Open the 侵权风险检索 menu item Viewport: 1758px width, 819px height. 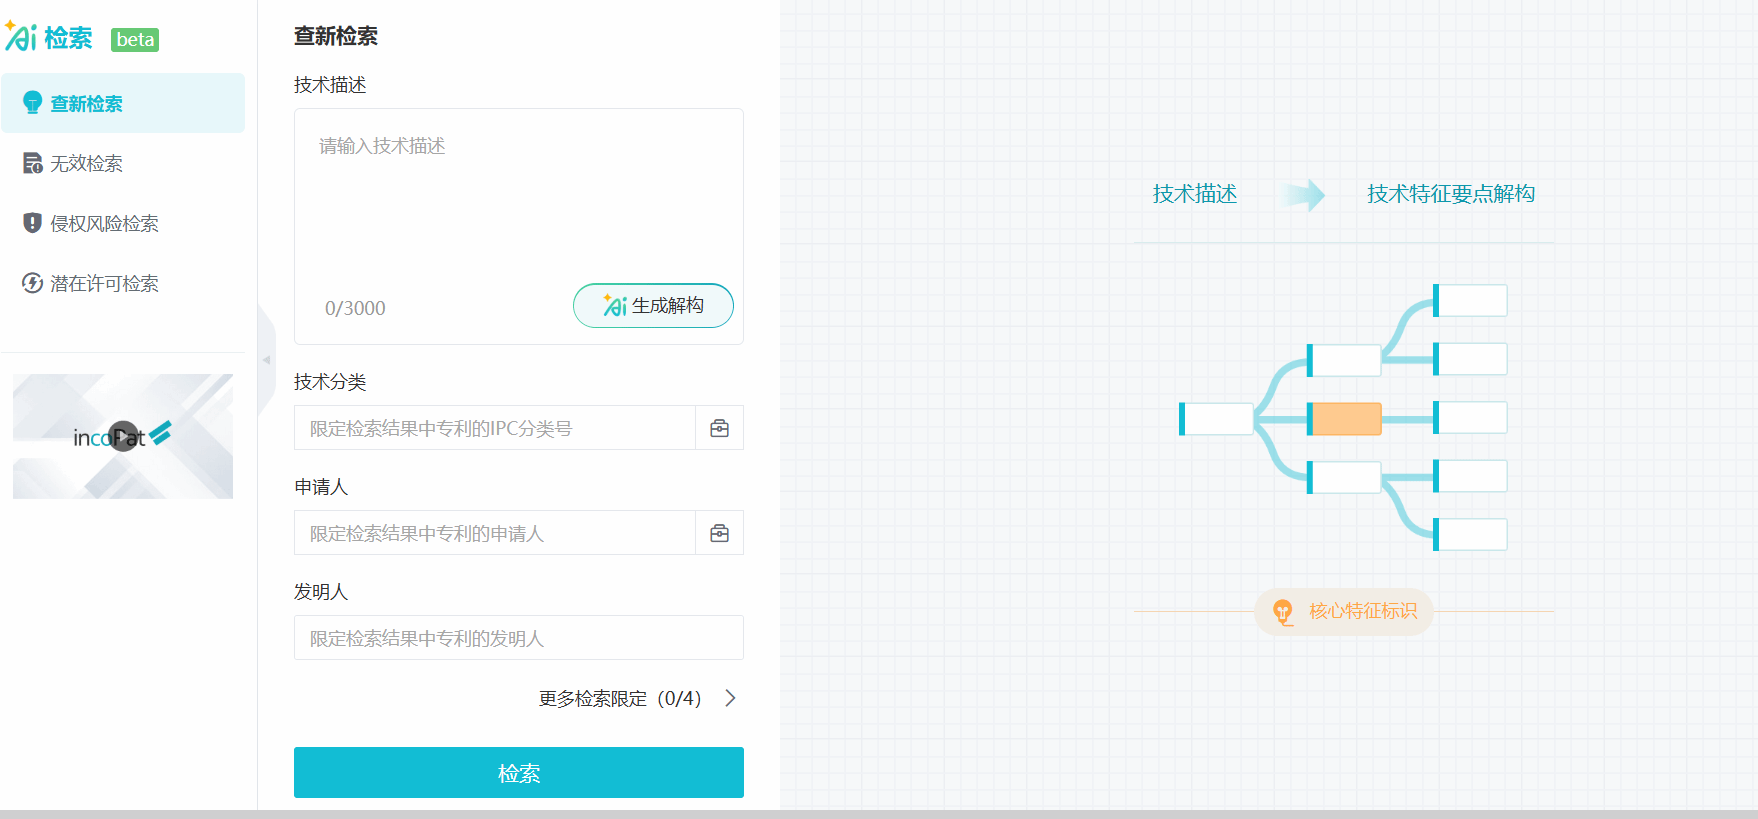coord(104,223)
